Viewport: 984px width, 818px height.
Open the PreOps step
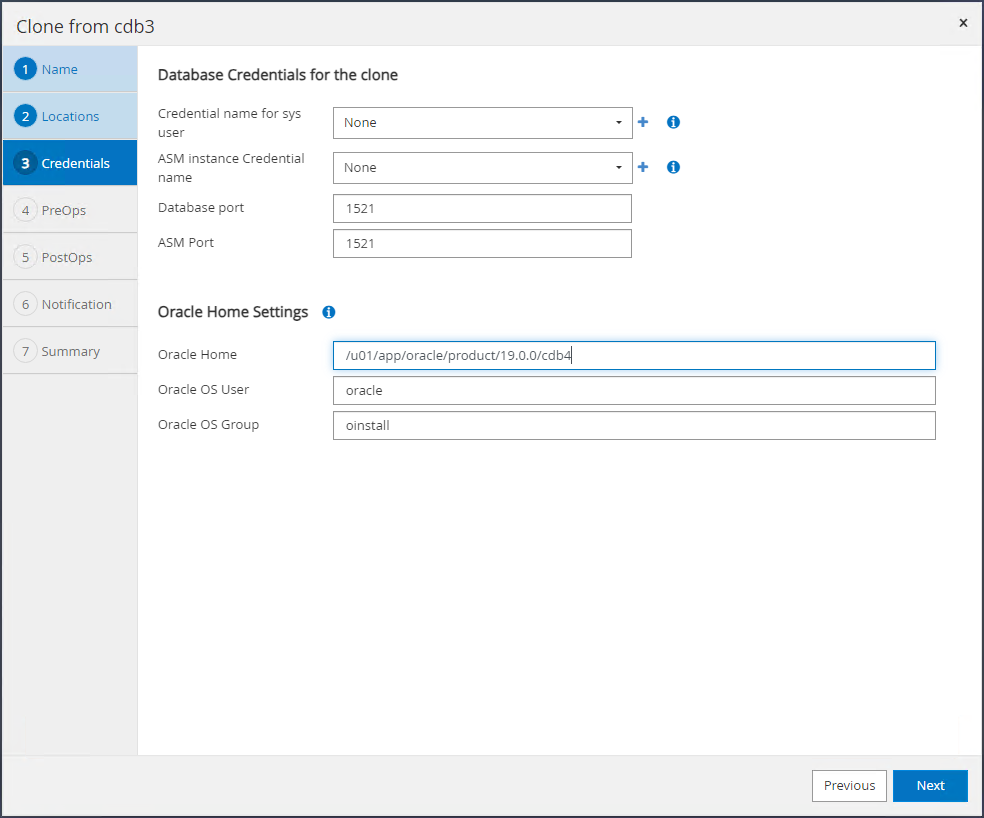pyautogui.click(x=69, y=210)
